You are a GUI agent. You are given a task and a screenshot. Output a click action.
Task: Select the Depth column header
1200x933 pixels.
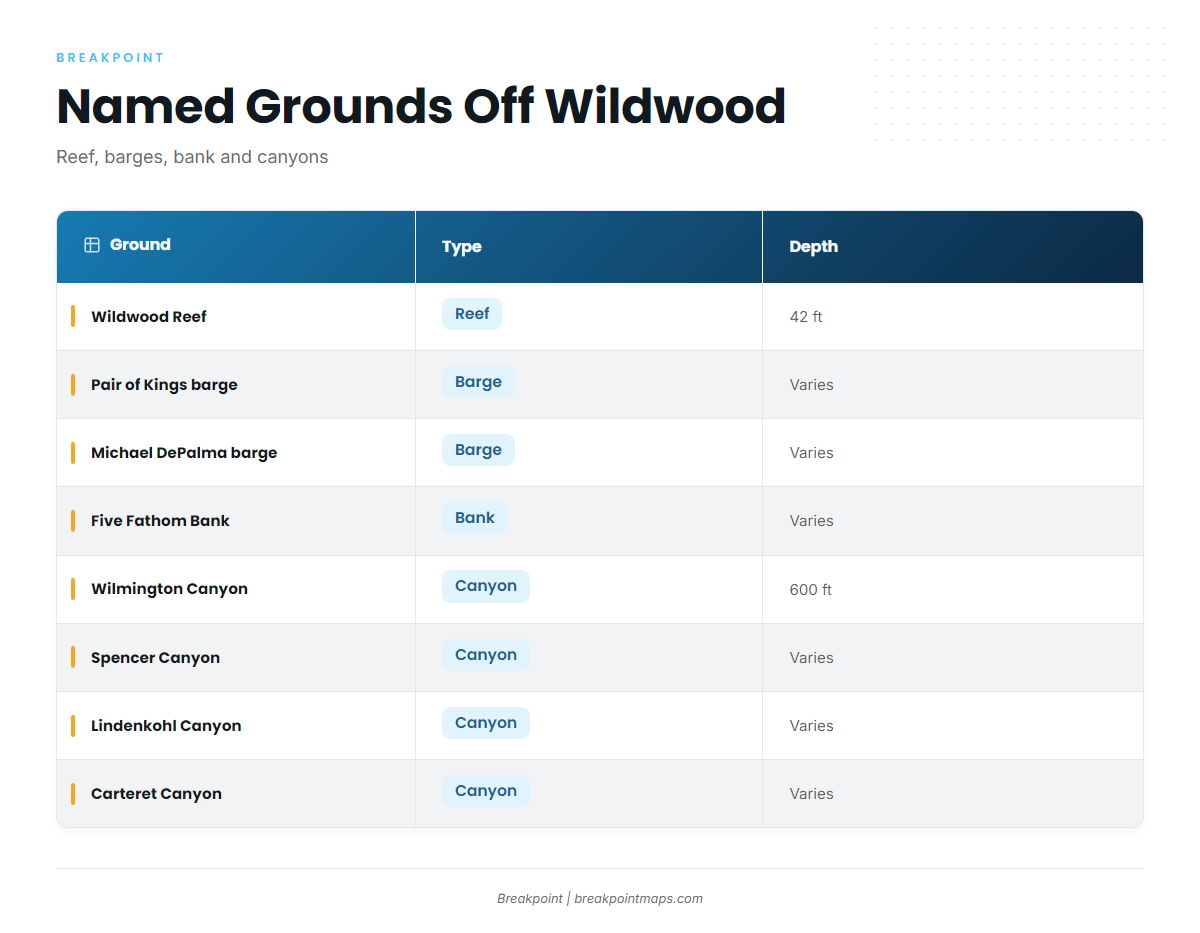(x=953, y=246)
